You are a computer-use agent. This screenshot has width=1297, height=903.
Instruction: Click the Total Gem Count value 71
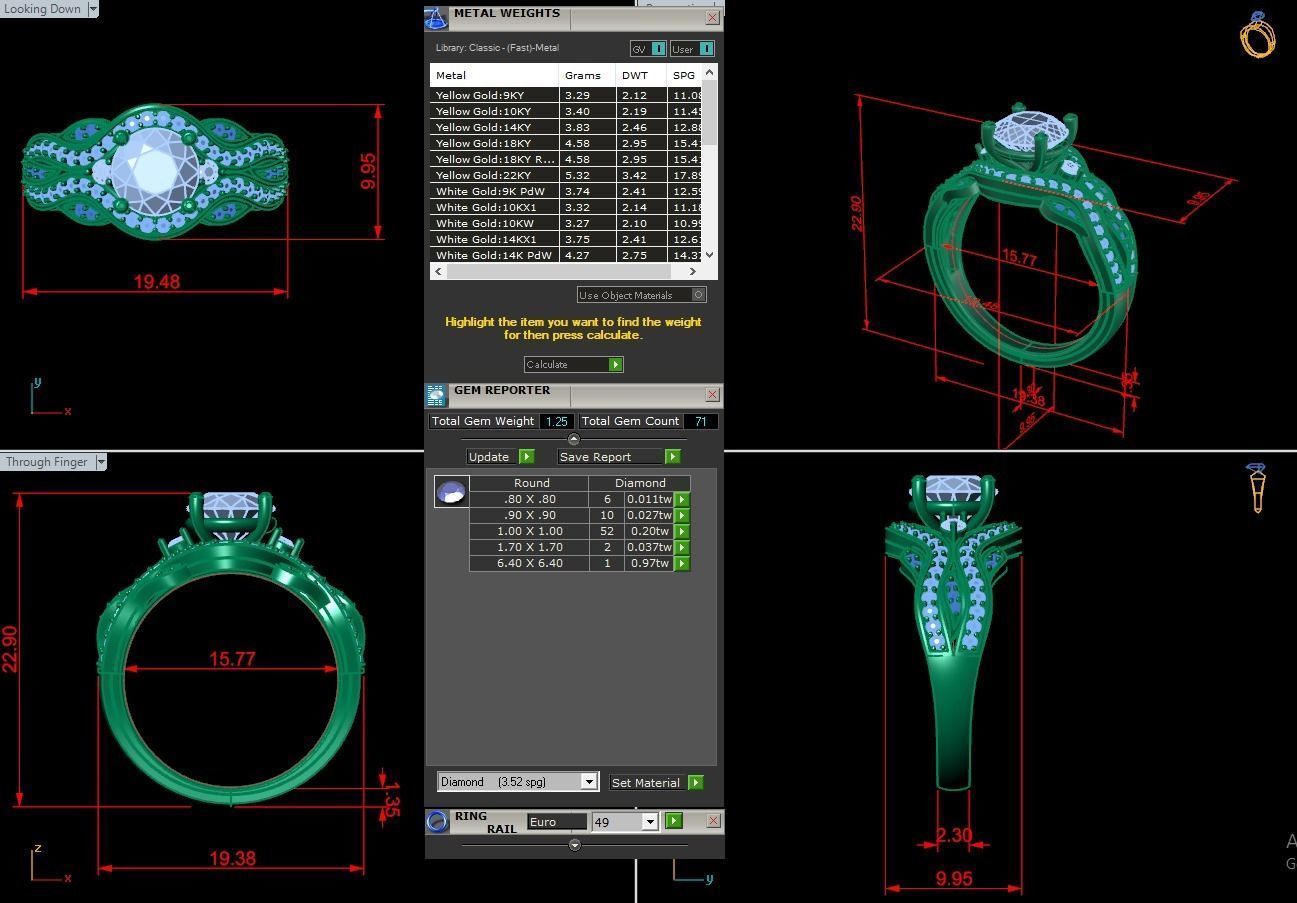pos(701,421)
